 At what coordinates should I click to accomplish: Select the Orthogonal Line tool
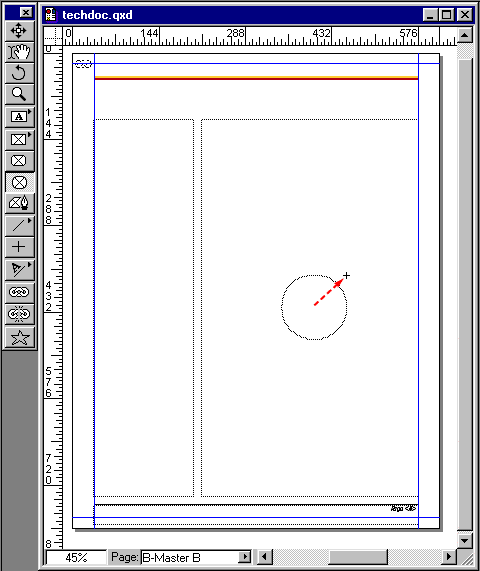20,247
